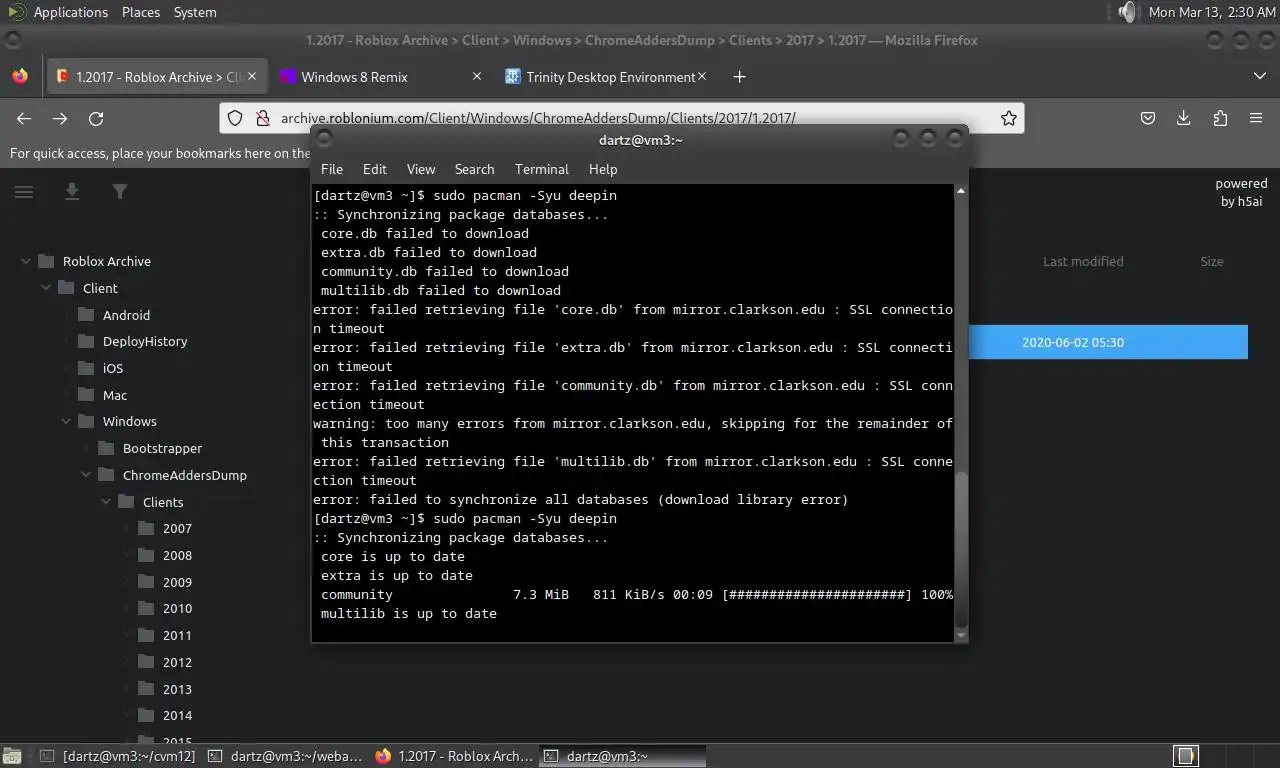1280x768 pixels.
Task: Click the insecure connection lock icon
Action: click(262, 118)
